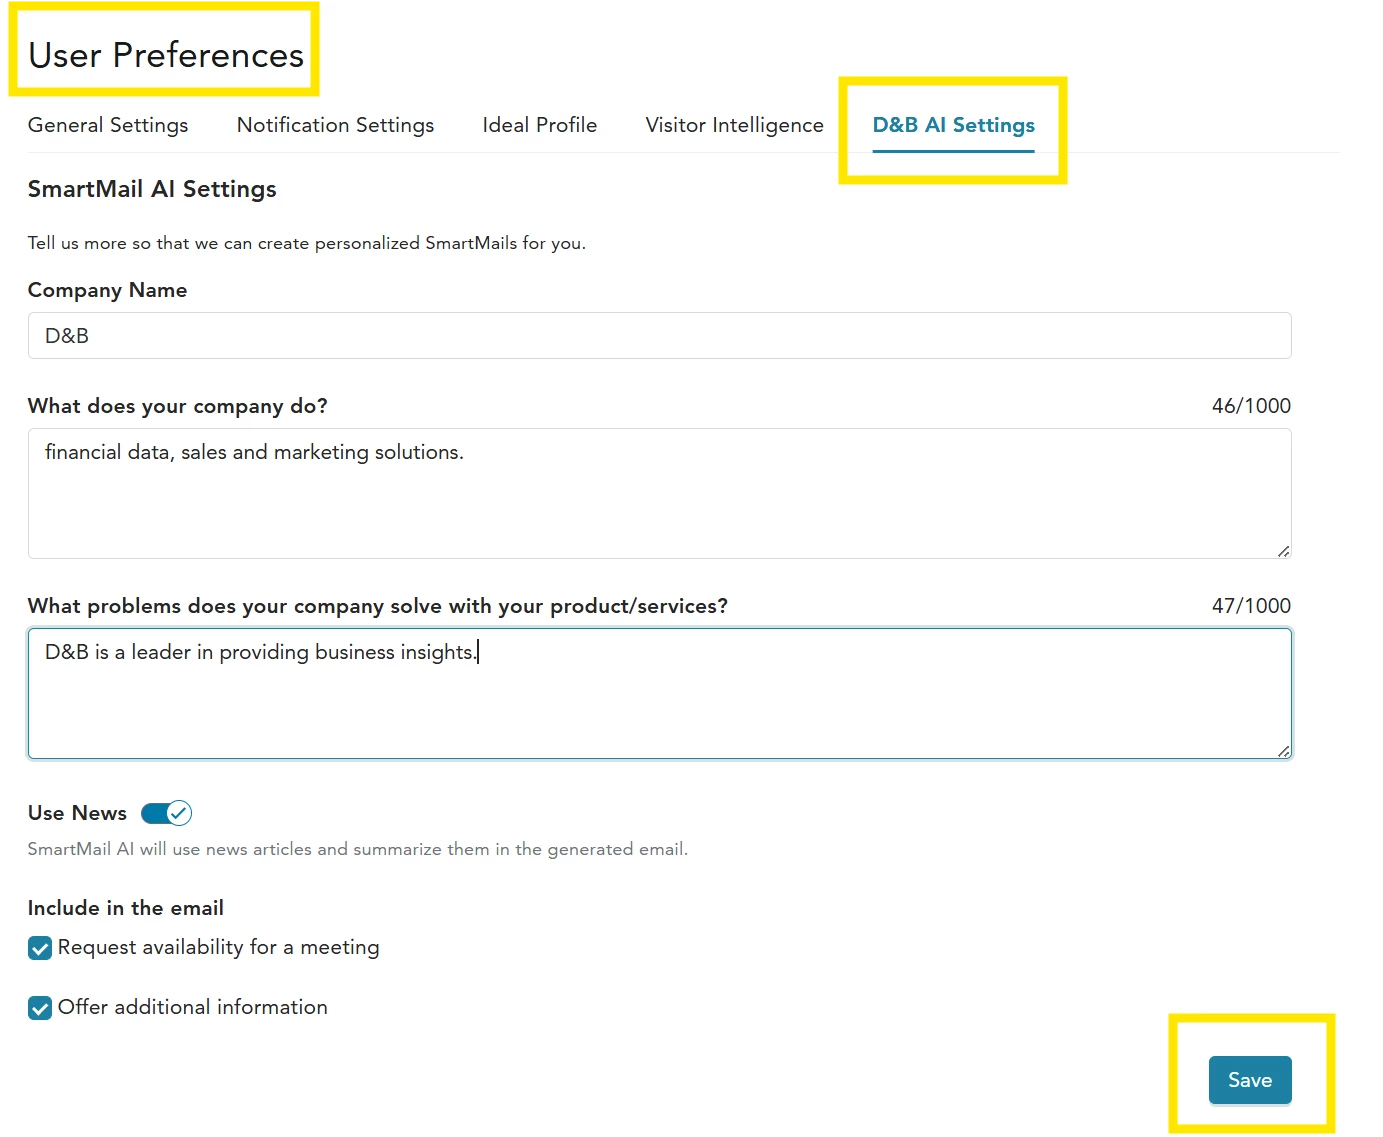This screenshot has height=1137, width=1383.
Task: Select the Visitor Intelligence tab
Action: [x=734, y=125]
